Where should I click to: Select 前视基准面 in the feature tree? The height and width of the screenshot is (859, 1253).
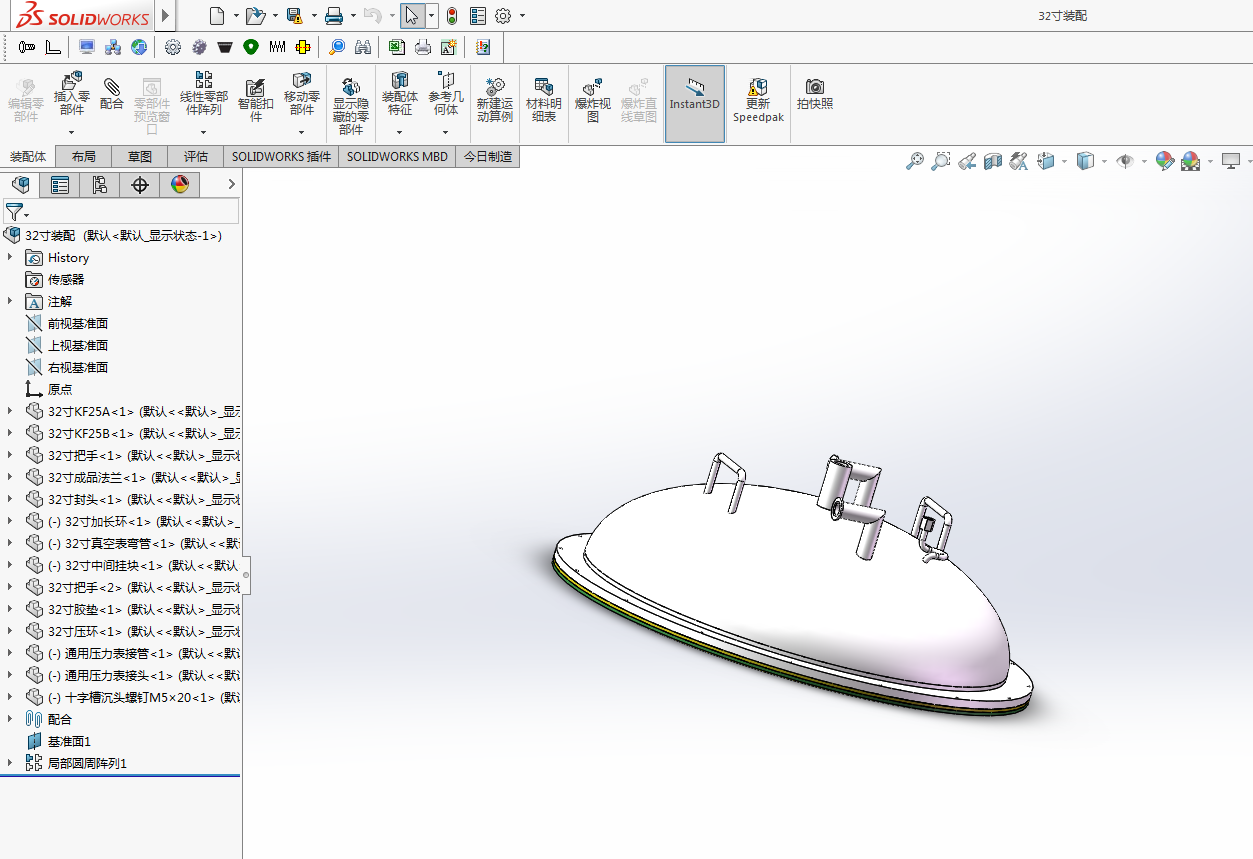point(77,323)
